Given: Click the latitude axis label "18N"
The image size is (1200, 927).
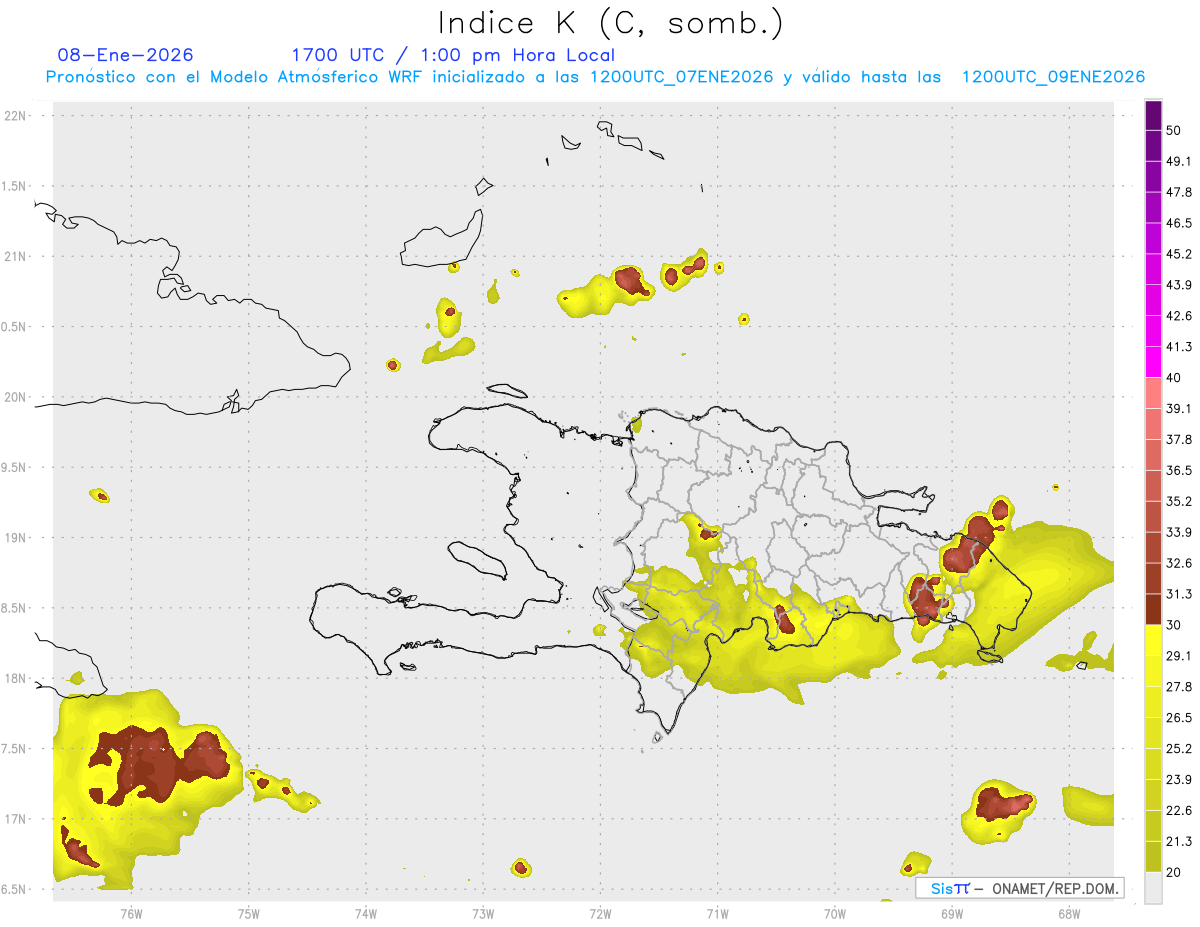Looking at the screenshot, I should (x=15, y=678).
